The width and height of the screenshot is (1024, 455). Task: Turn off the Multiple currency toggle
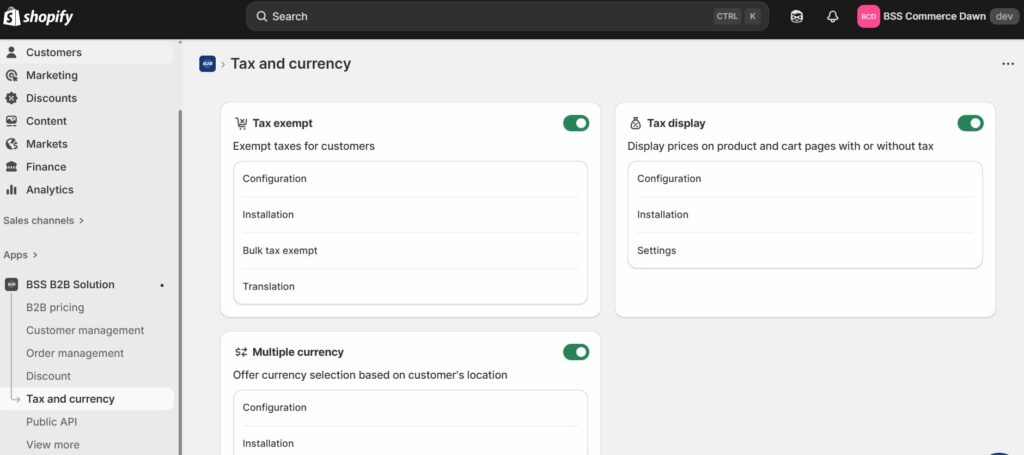tap(576, 352)
